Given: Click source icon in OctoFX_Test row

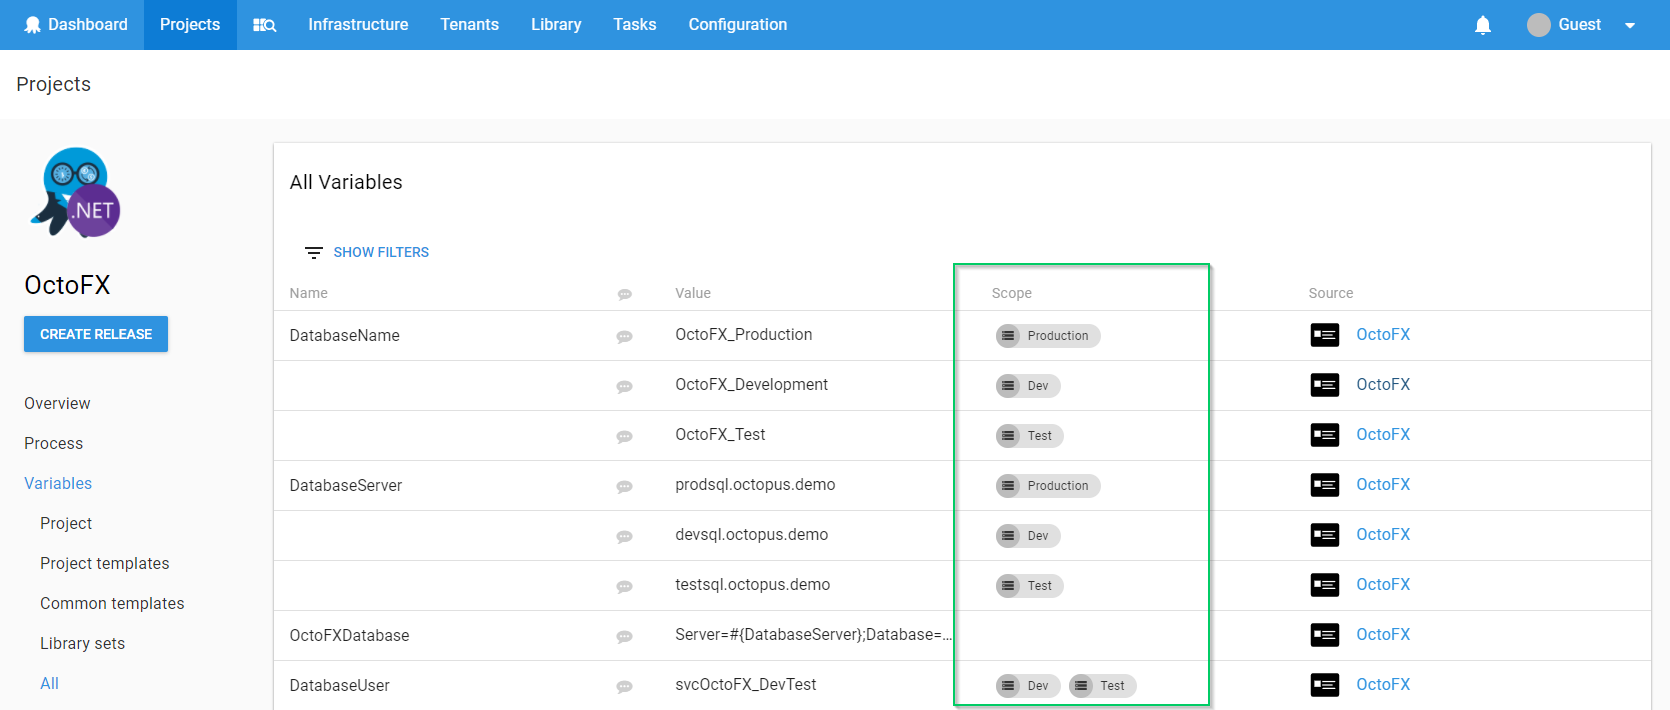Looking at the screenshot, I should [x=1325, y=435].
